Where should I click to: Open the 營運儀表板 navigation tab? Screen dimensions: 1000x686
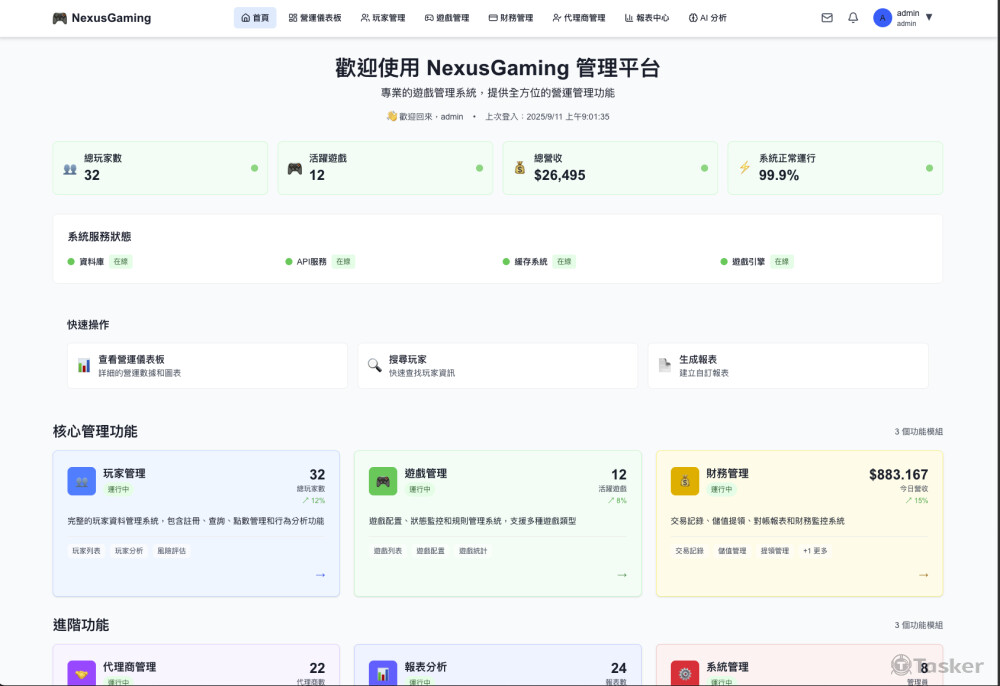point(315,18)
